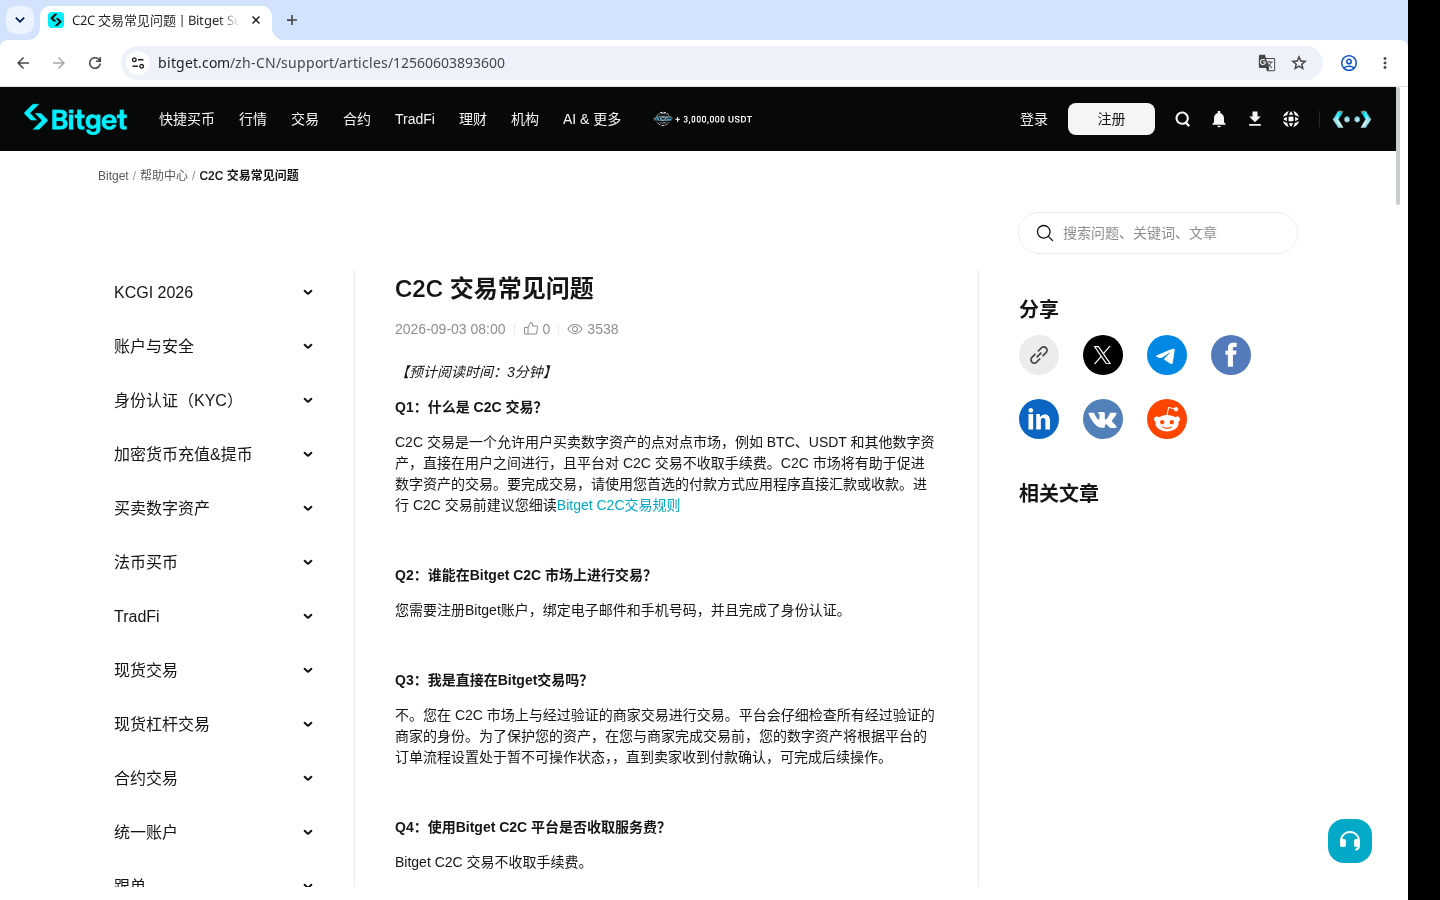This screenshot has width=1440, height=900.
Task: Share article on Telegram
Action: point(1167,355)
